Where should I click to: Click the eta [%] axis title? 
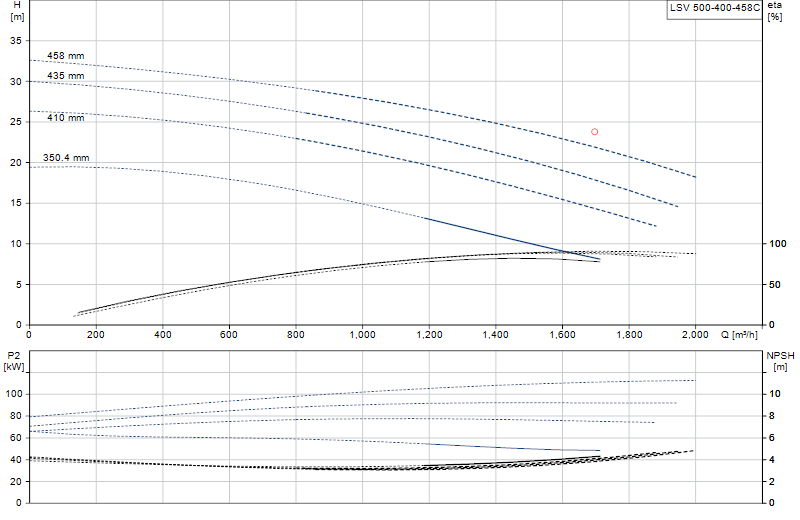pyautogui.click(x=774, y=11)
